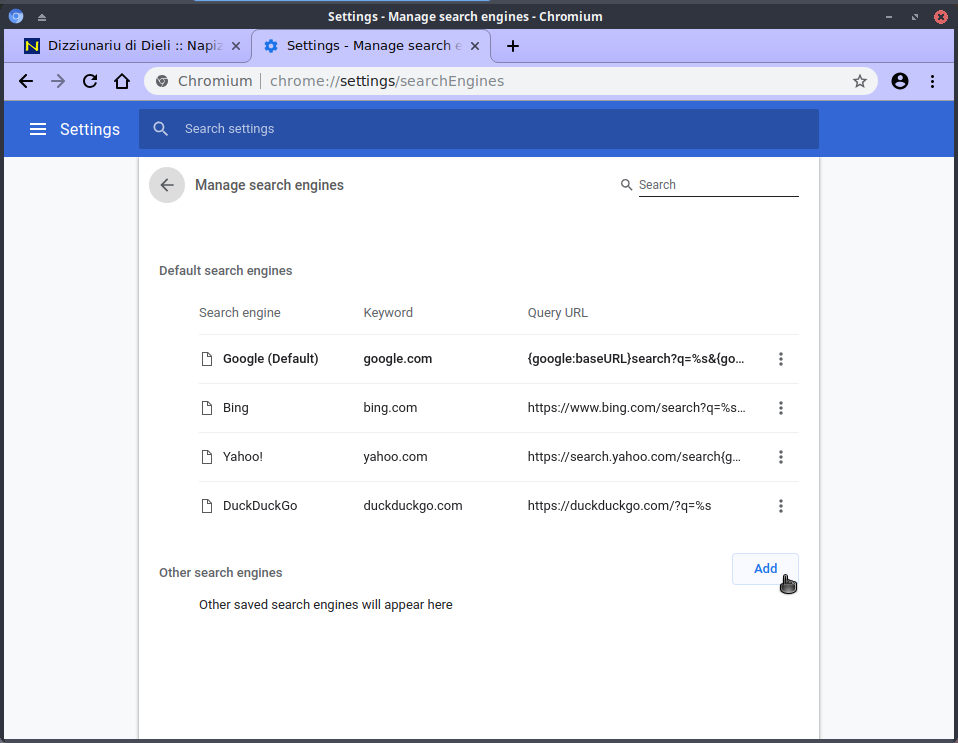The image size is (958, 743).
Task: Click the address bar URL
Action: click(x=387, y=81)
